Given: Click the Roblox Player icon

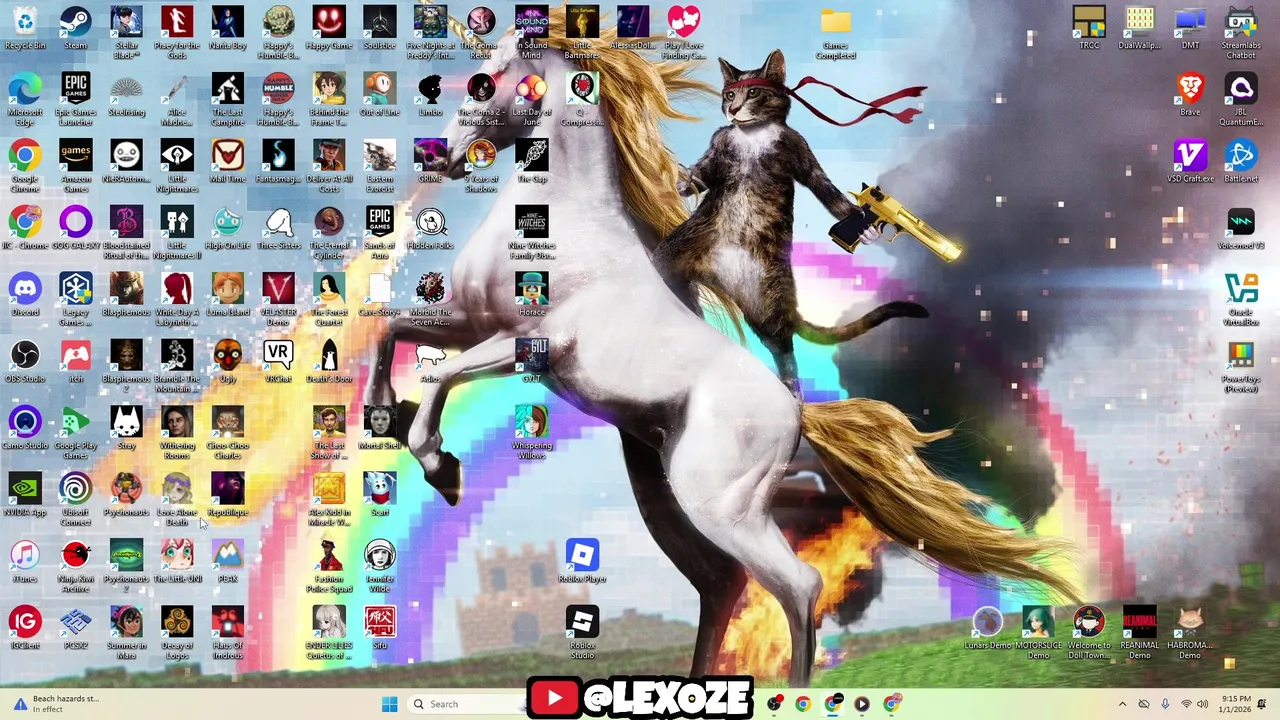Looking at the screenshot, I should pyautogui.click(x=582, y=562).
